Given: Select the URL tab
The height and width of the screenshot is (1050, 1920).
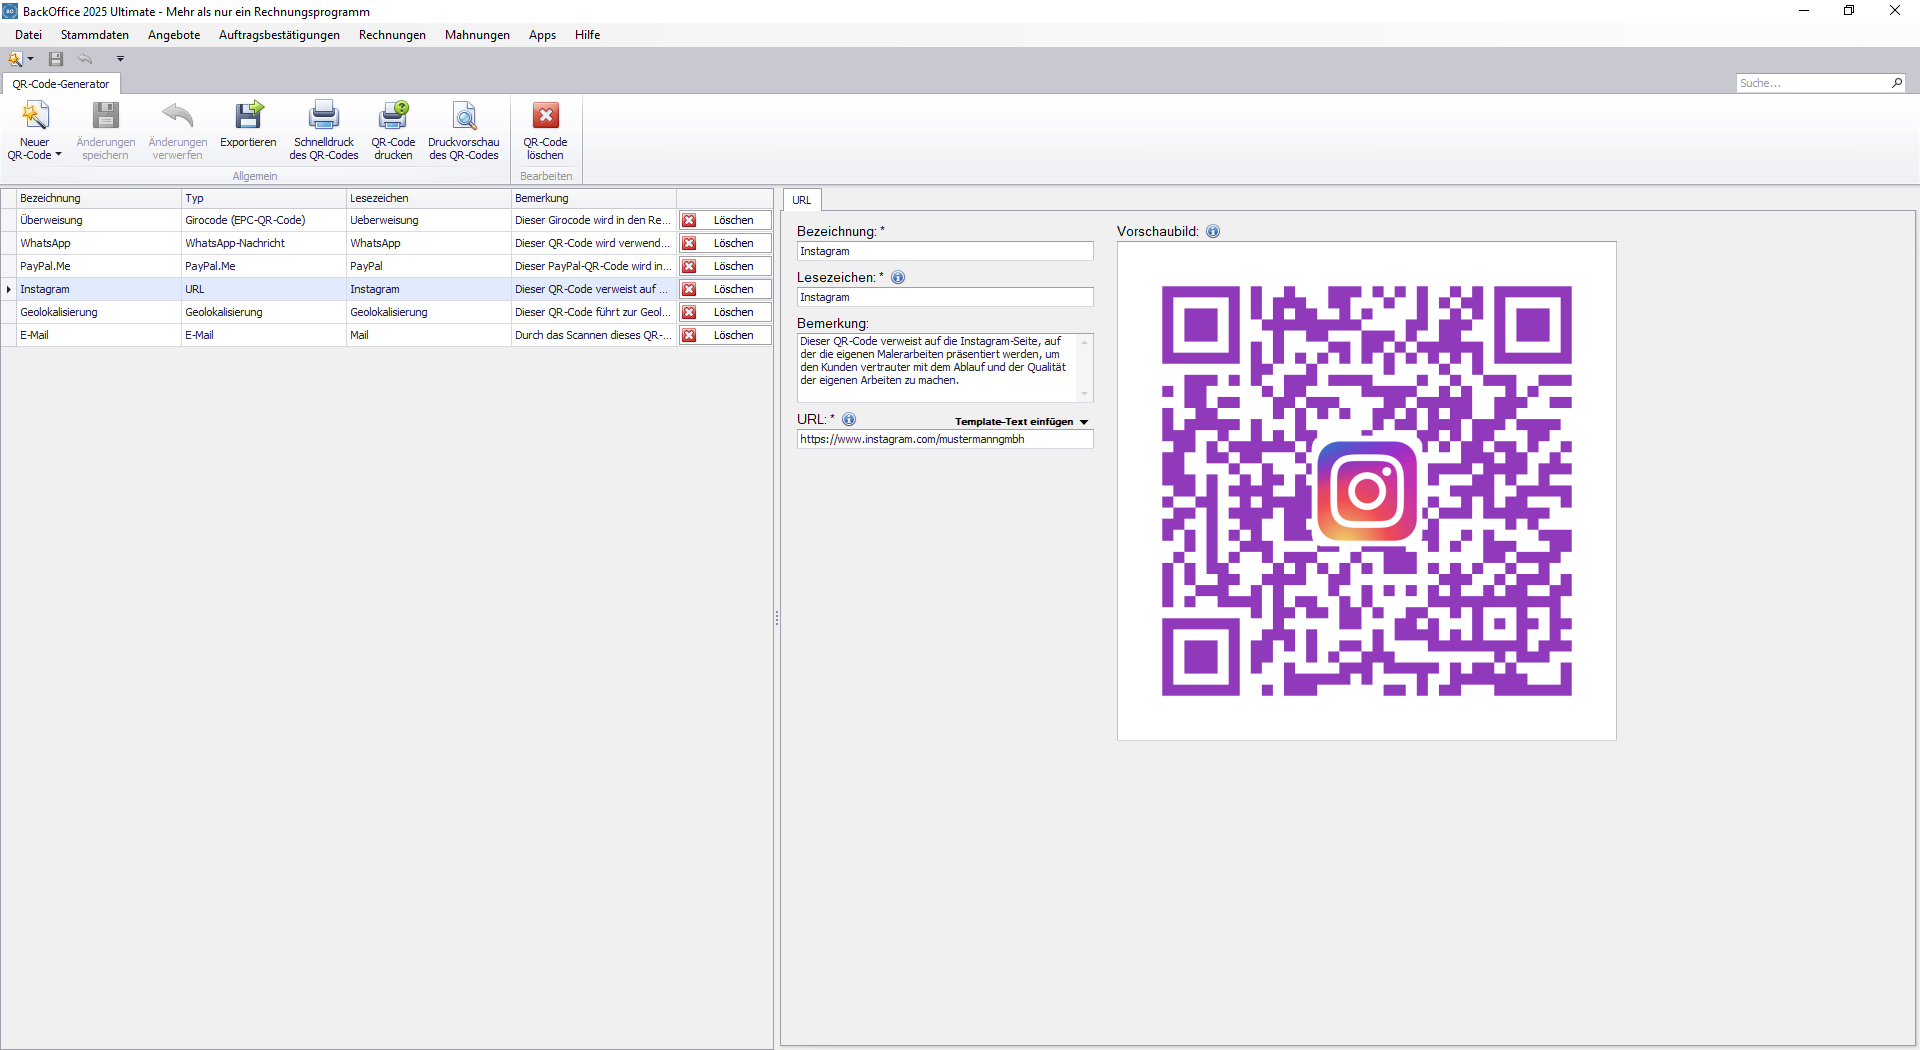Looking at the screenshot, I should point(802,200).
